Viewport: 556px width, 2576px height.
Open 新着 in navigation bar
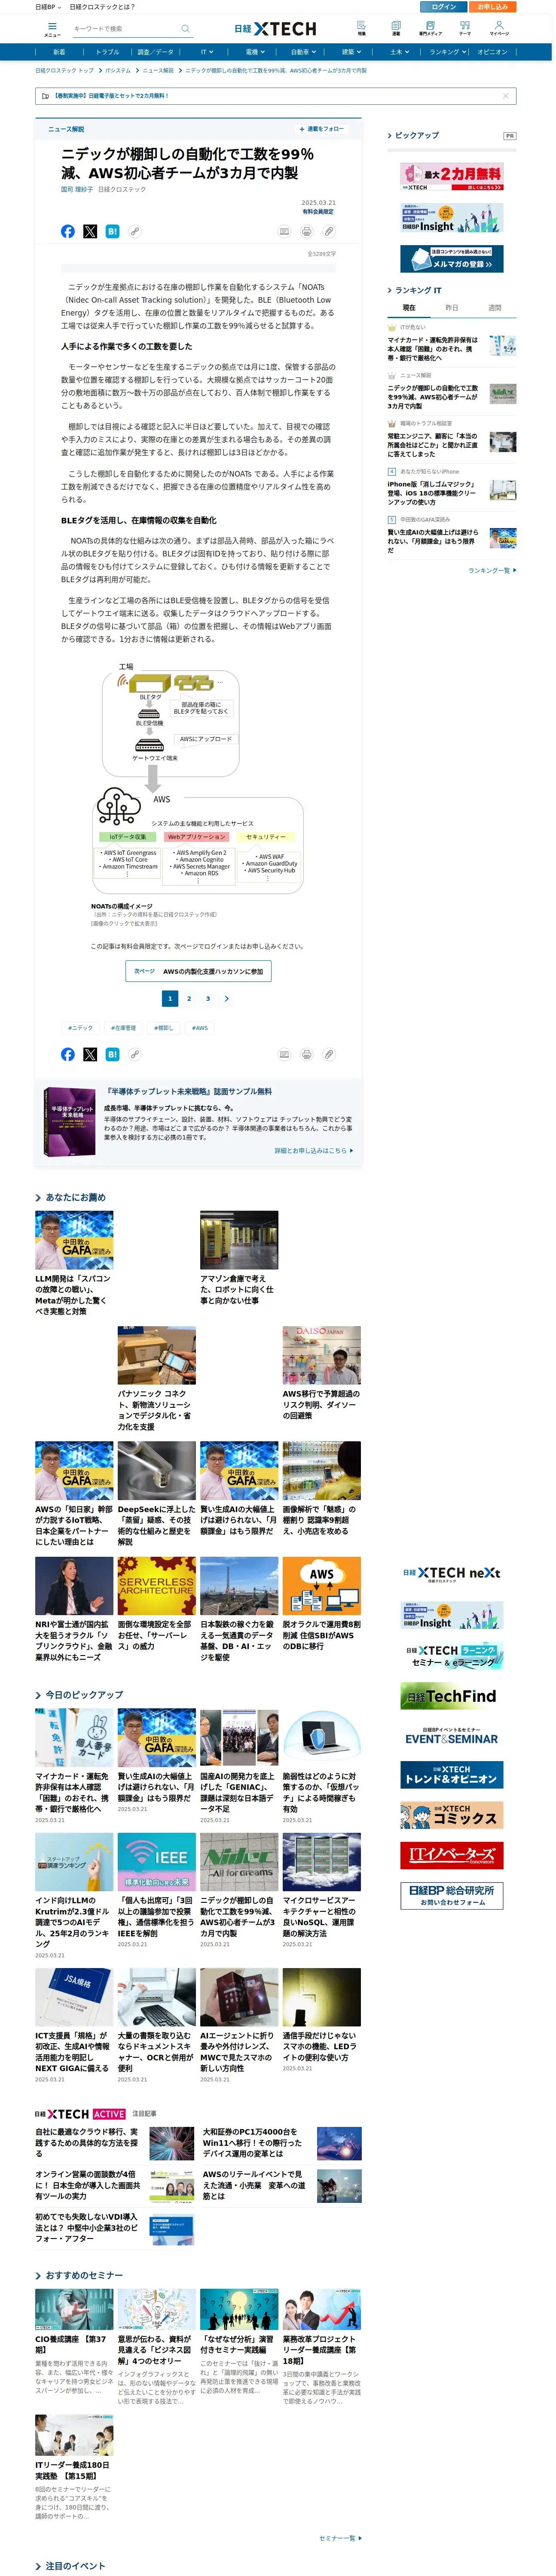click(59, 52)
